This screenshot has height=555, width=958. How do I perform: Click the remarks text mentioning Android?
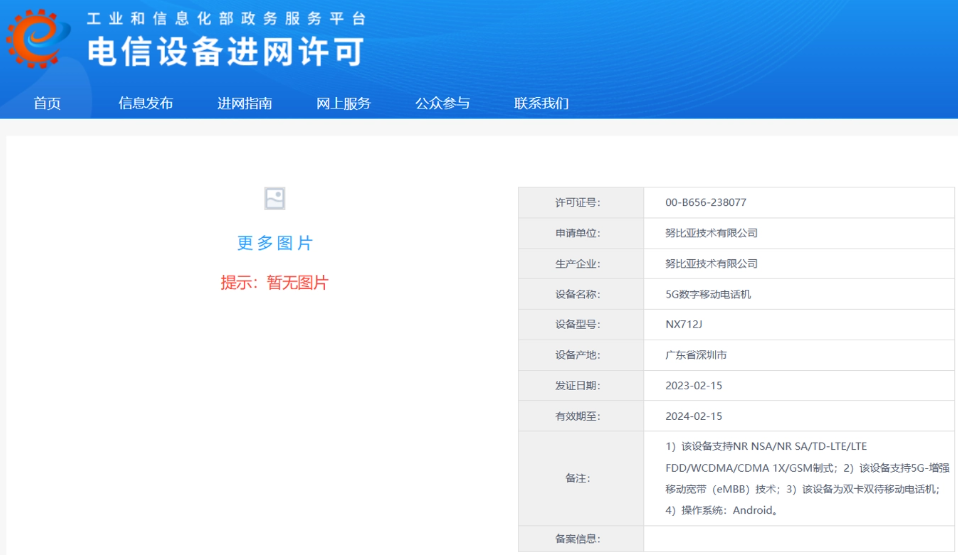(x=807, y=478)
